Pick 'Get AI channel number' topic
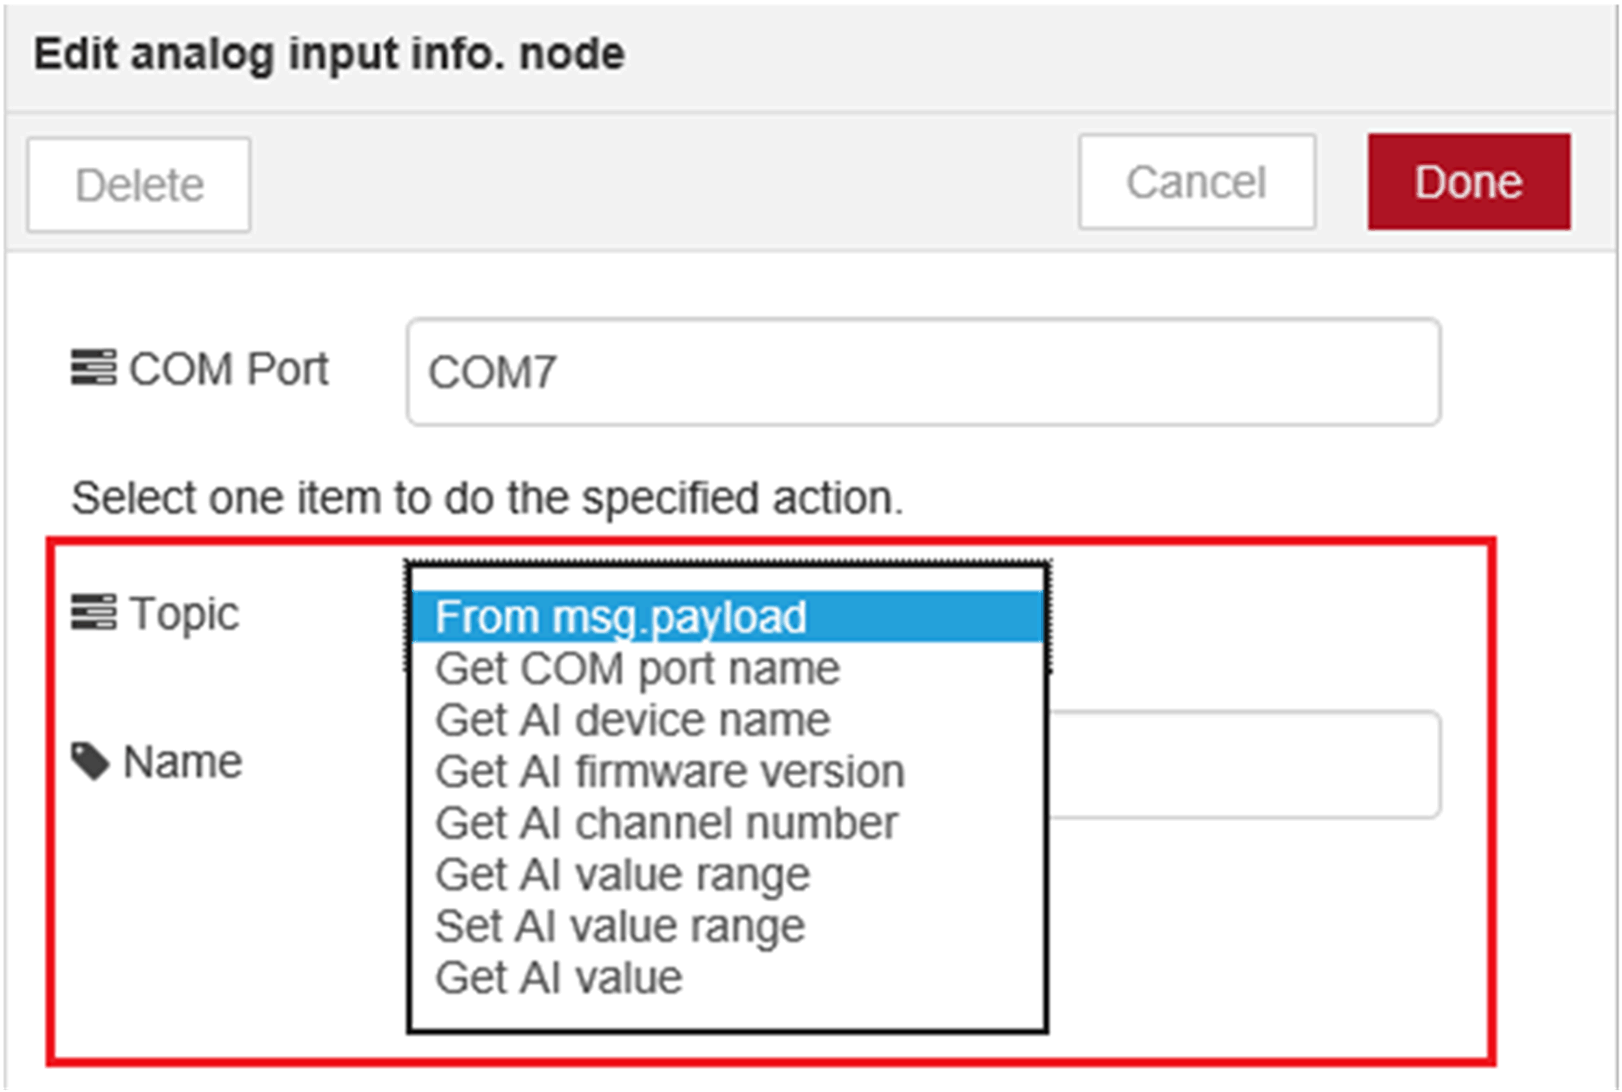 pos(666,823)
